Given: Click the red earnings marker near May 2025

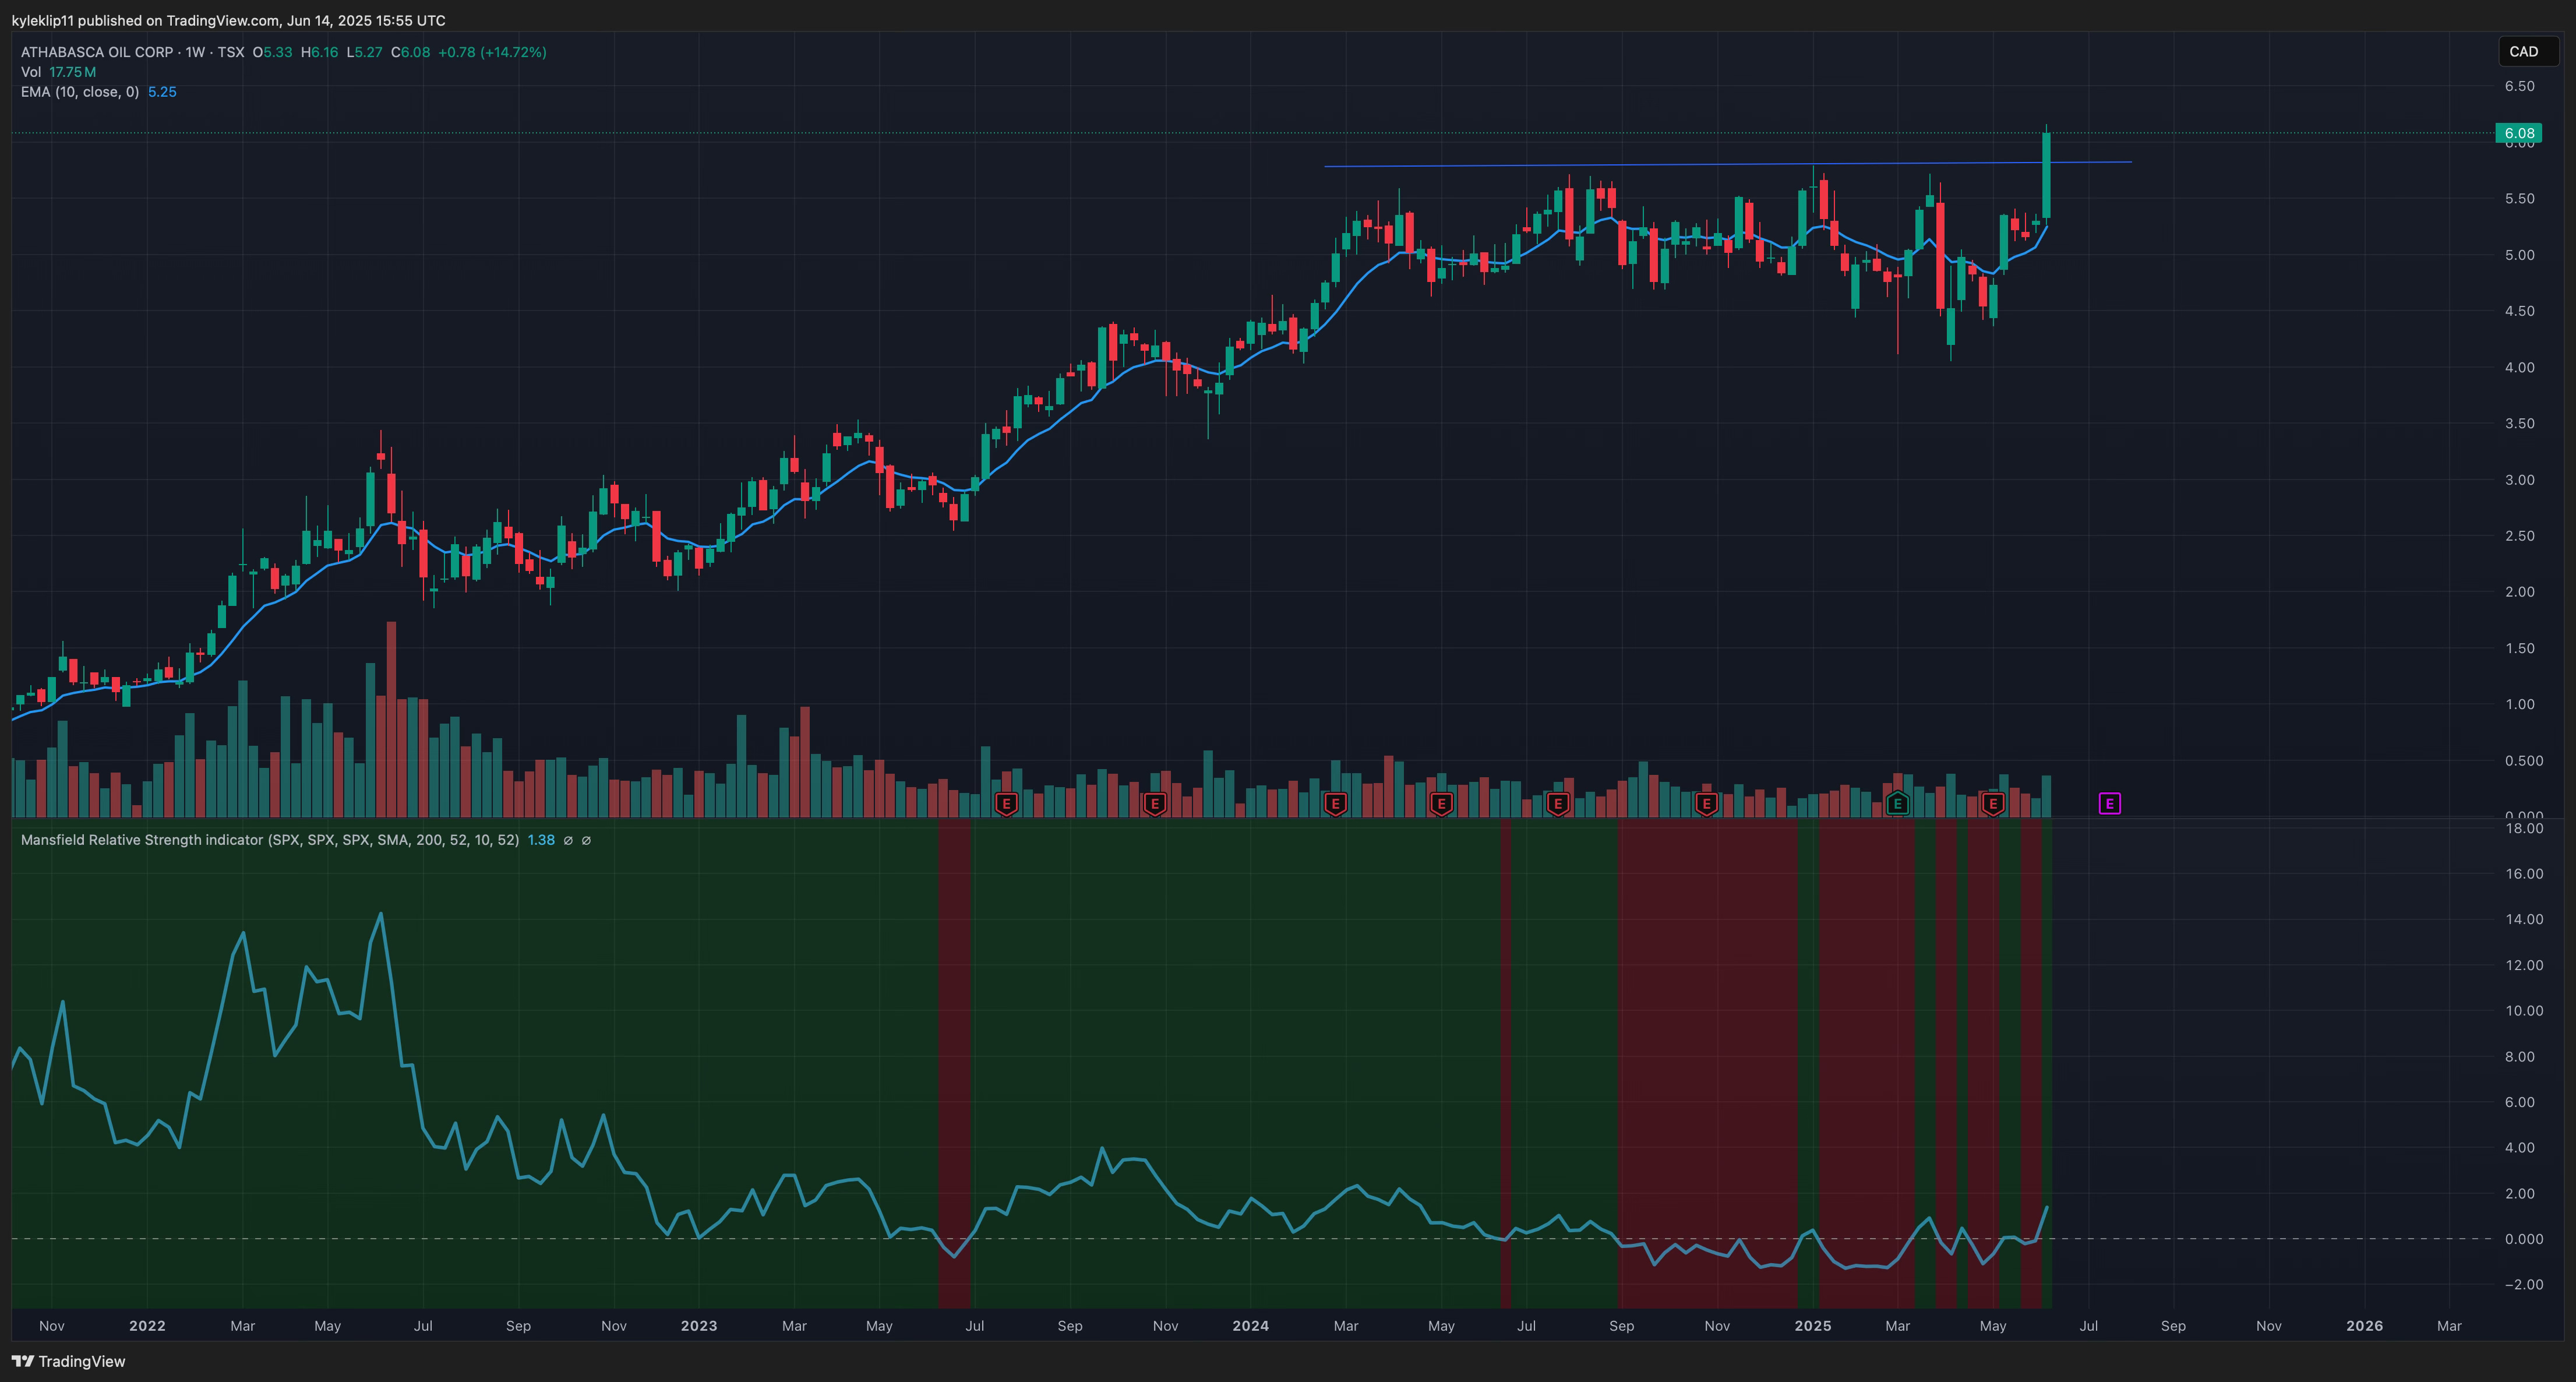Looking at the screenshot, I should tap(1992, 803).
